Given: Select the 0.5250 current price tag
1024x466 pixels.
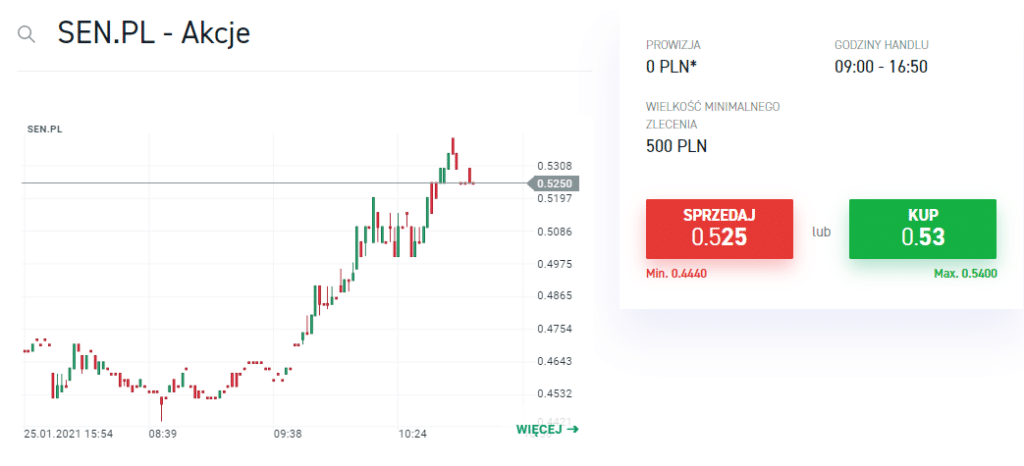Looking at the screenshot, I should point(553,183).
